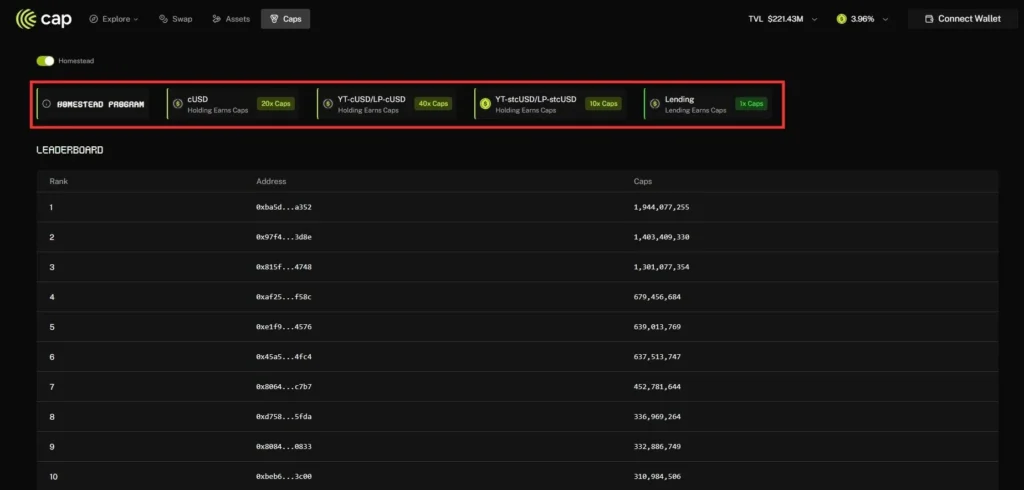Image resolution: width=1024 pixels, height=490 pixels.
Task: Open the YT-stcUSD/LP-stcUSD card
Action: pyautogui.click(x=550, y=104)
